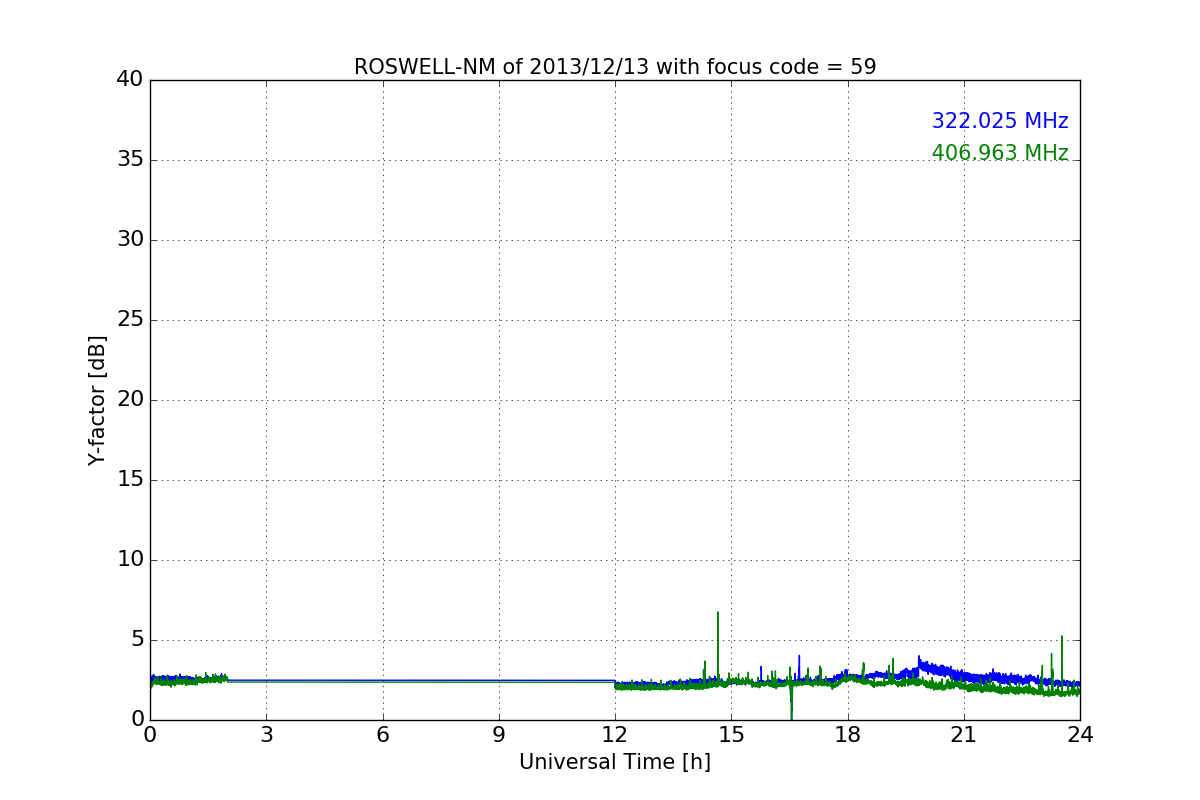1200x800 pixels.
Task: Click the x-axis tick label 3
Action: coord(266,735)
